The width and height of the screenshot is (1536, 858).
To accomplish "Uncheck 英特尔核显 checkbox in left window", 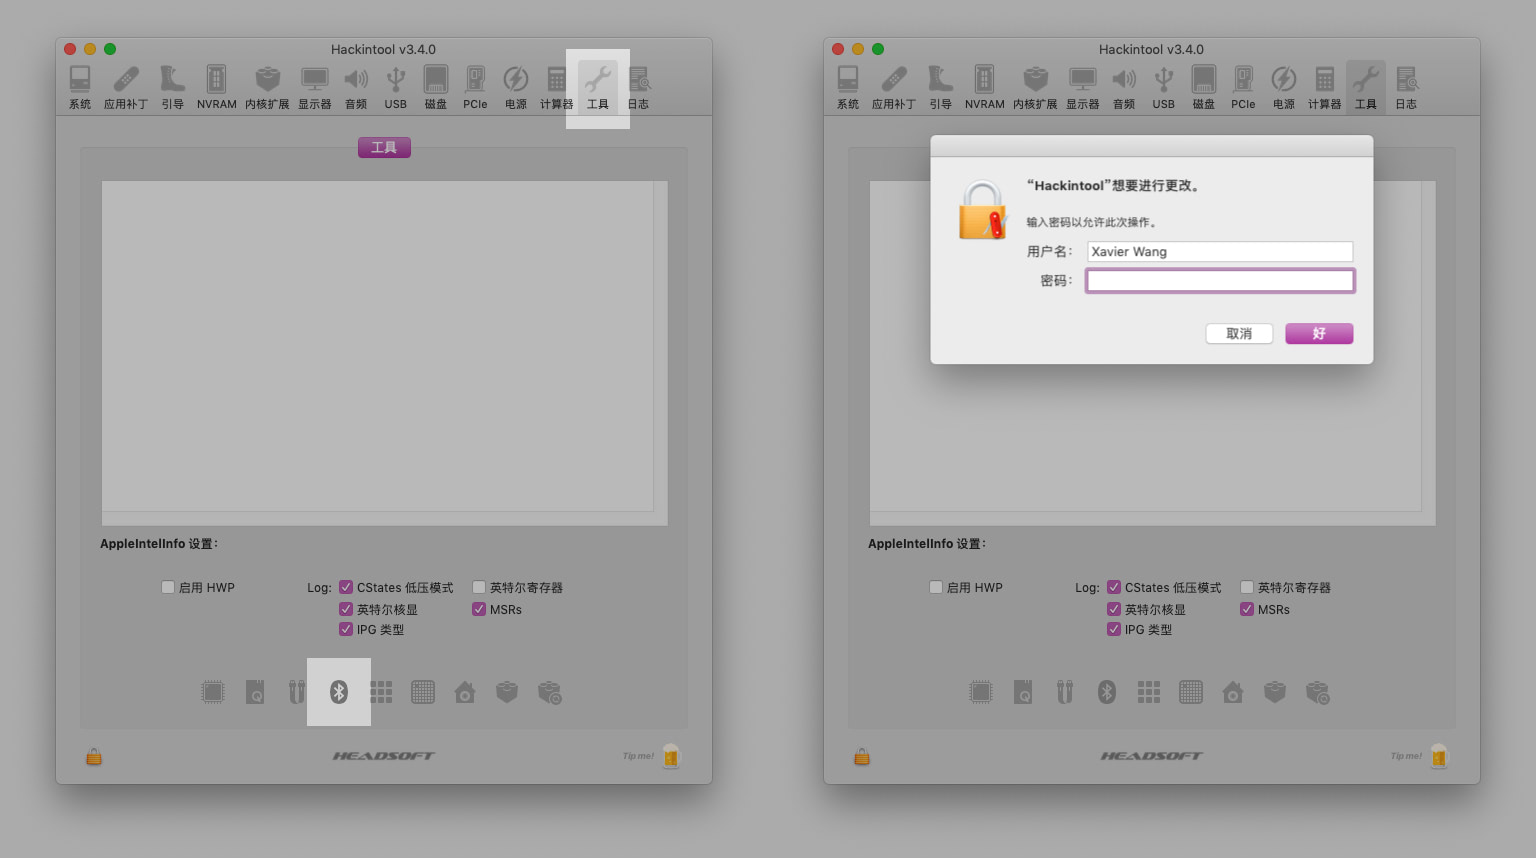I will [x=346, y=609].
